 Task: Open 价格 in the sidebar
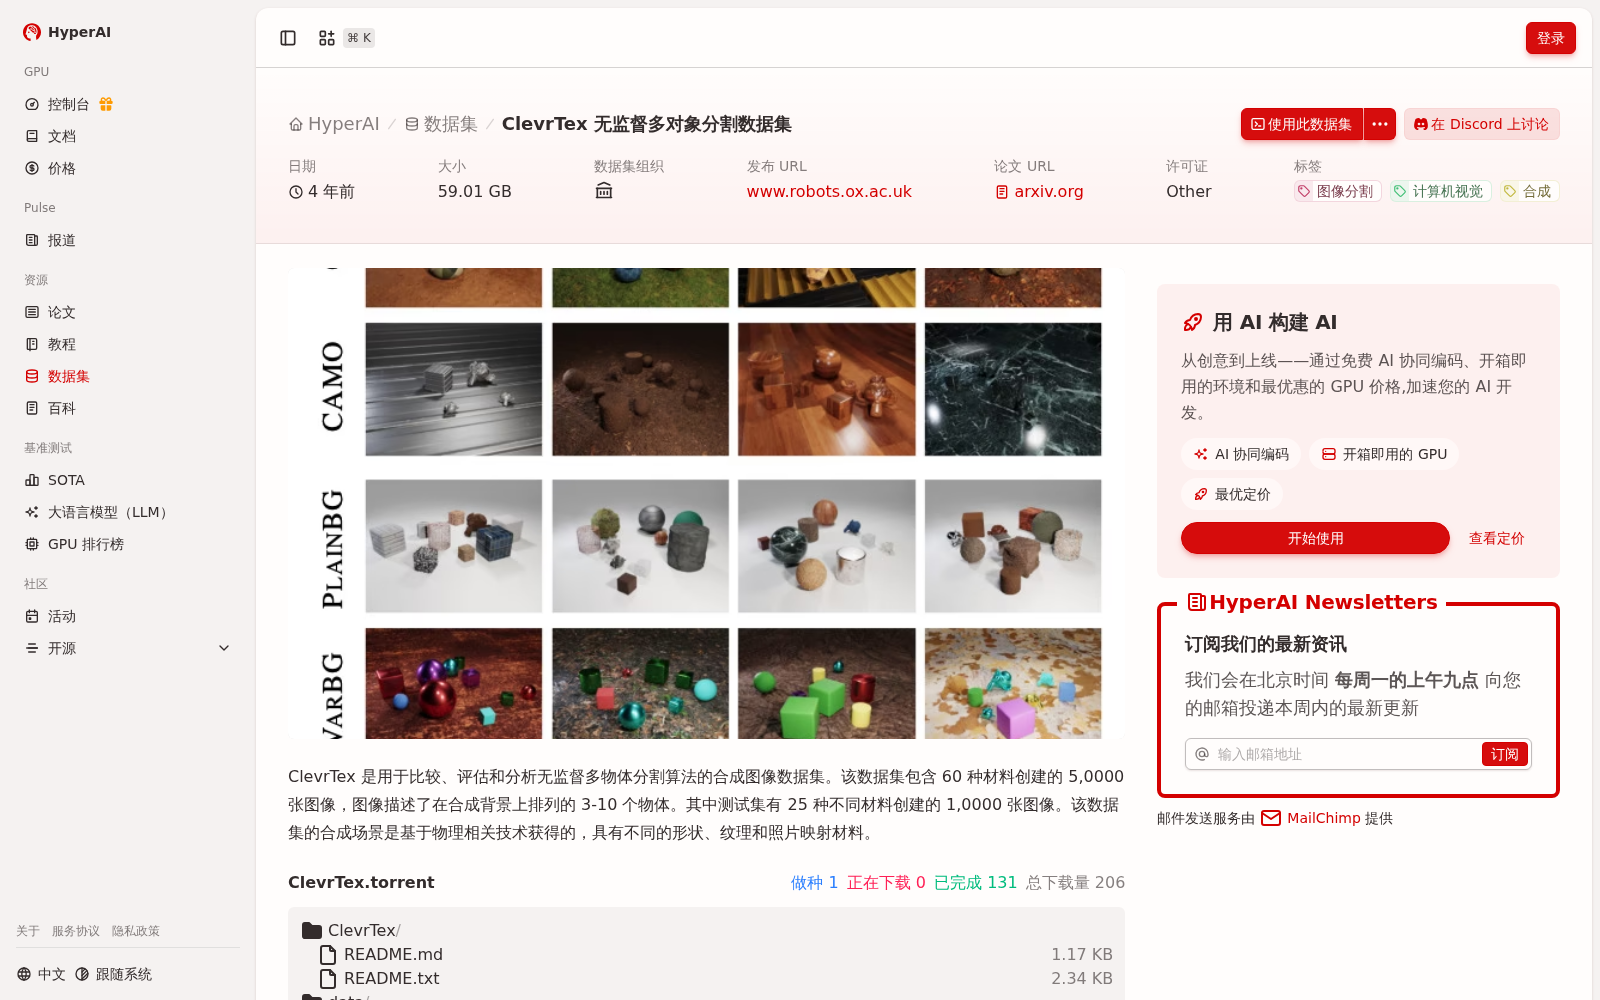click(62, 168)
